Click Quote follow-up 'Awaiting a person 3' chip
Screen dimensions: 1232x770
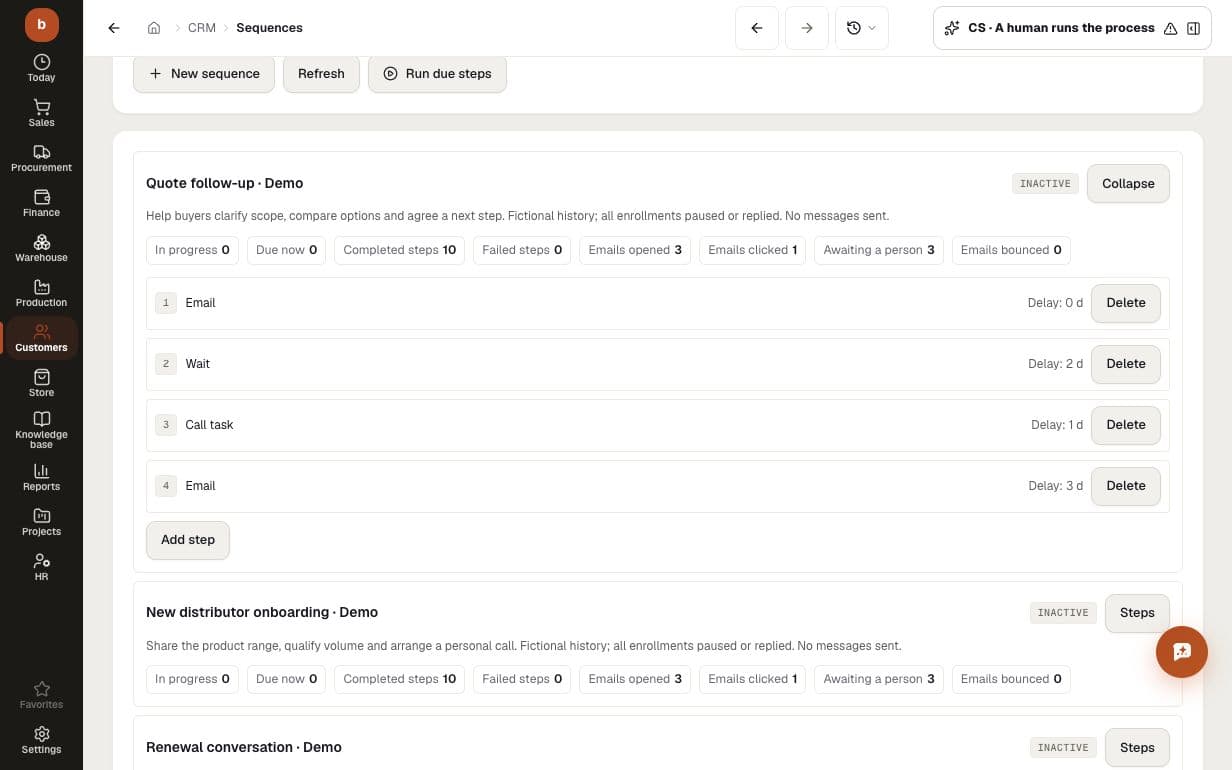pyautogui.click(x=879, y=250)
